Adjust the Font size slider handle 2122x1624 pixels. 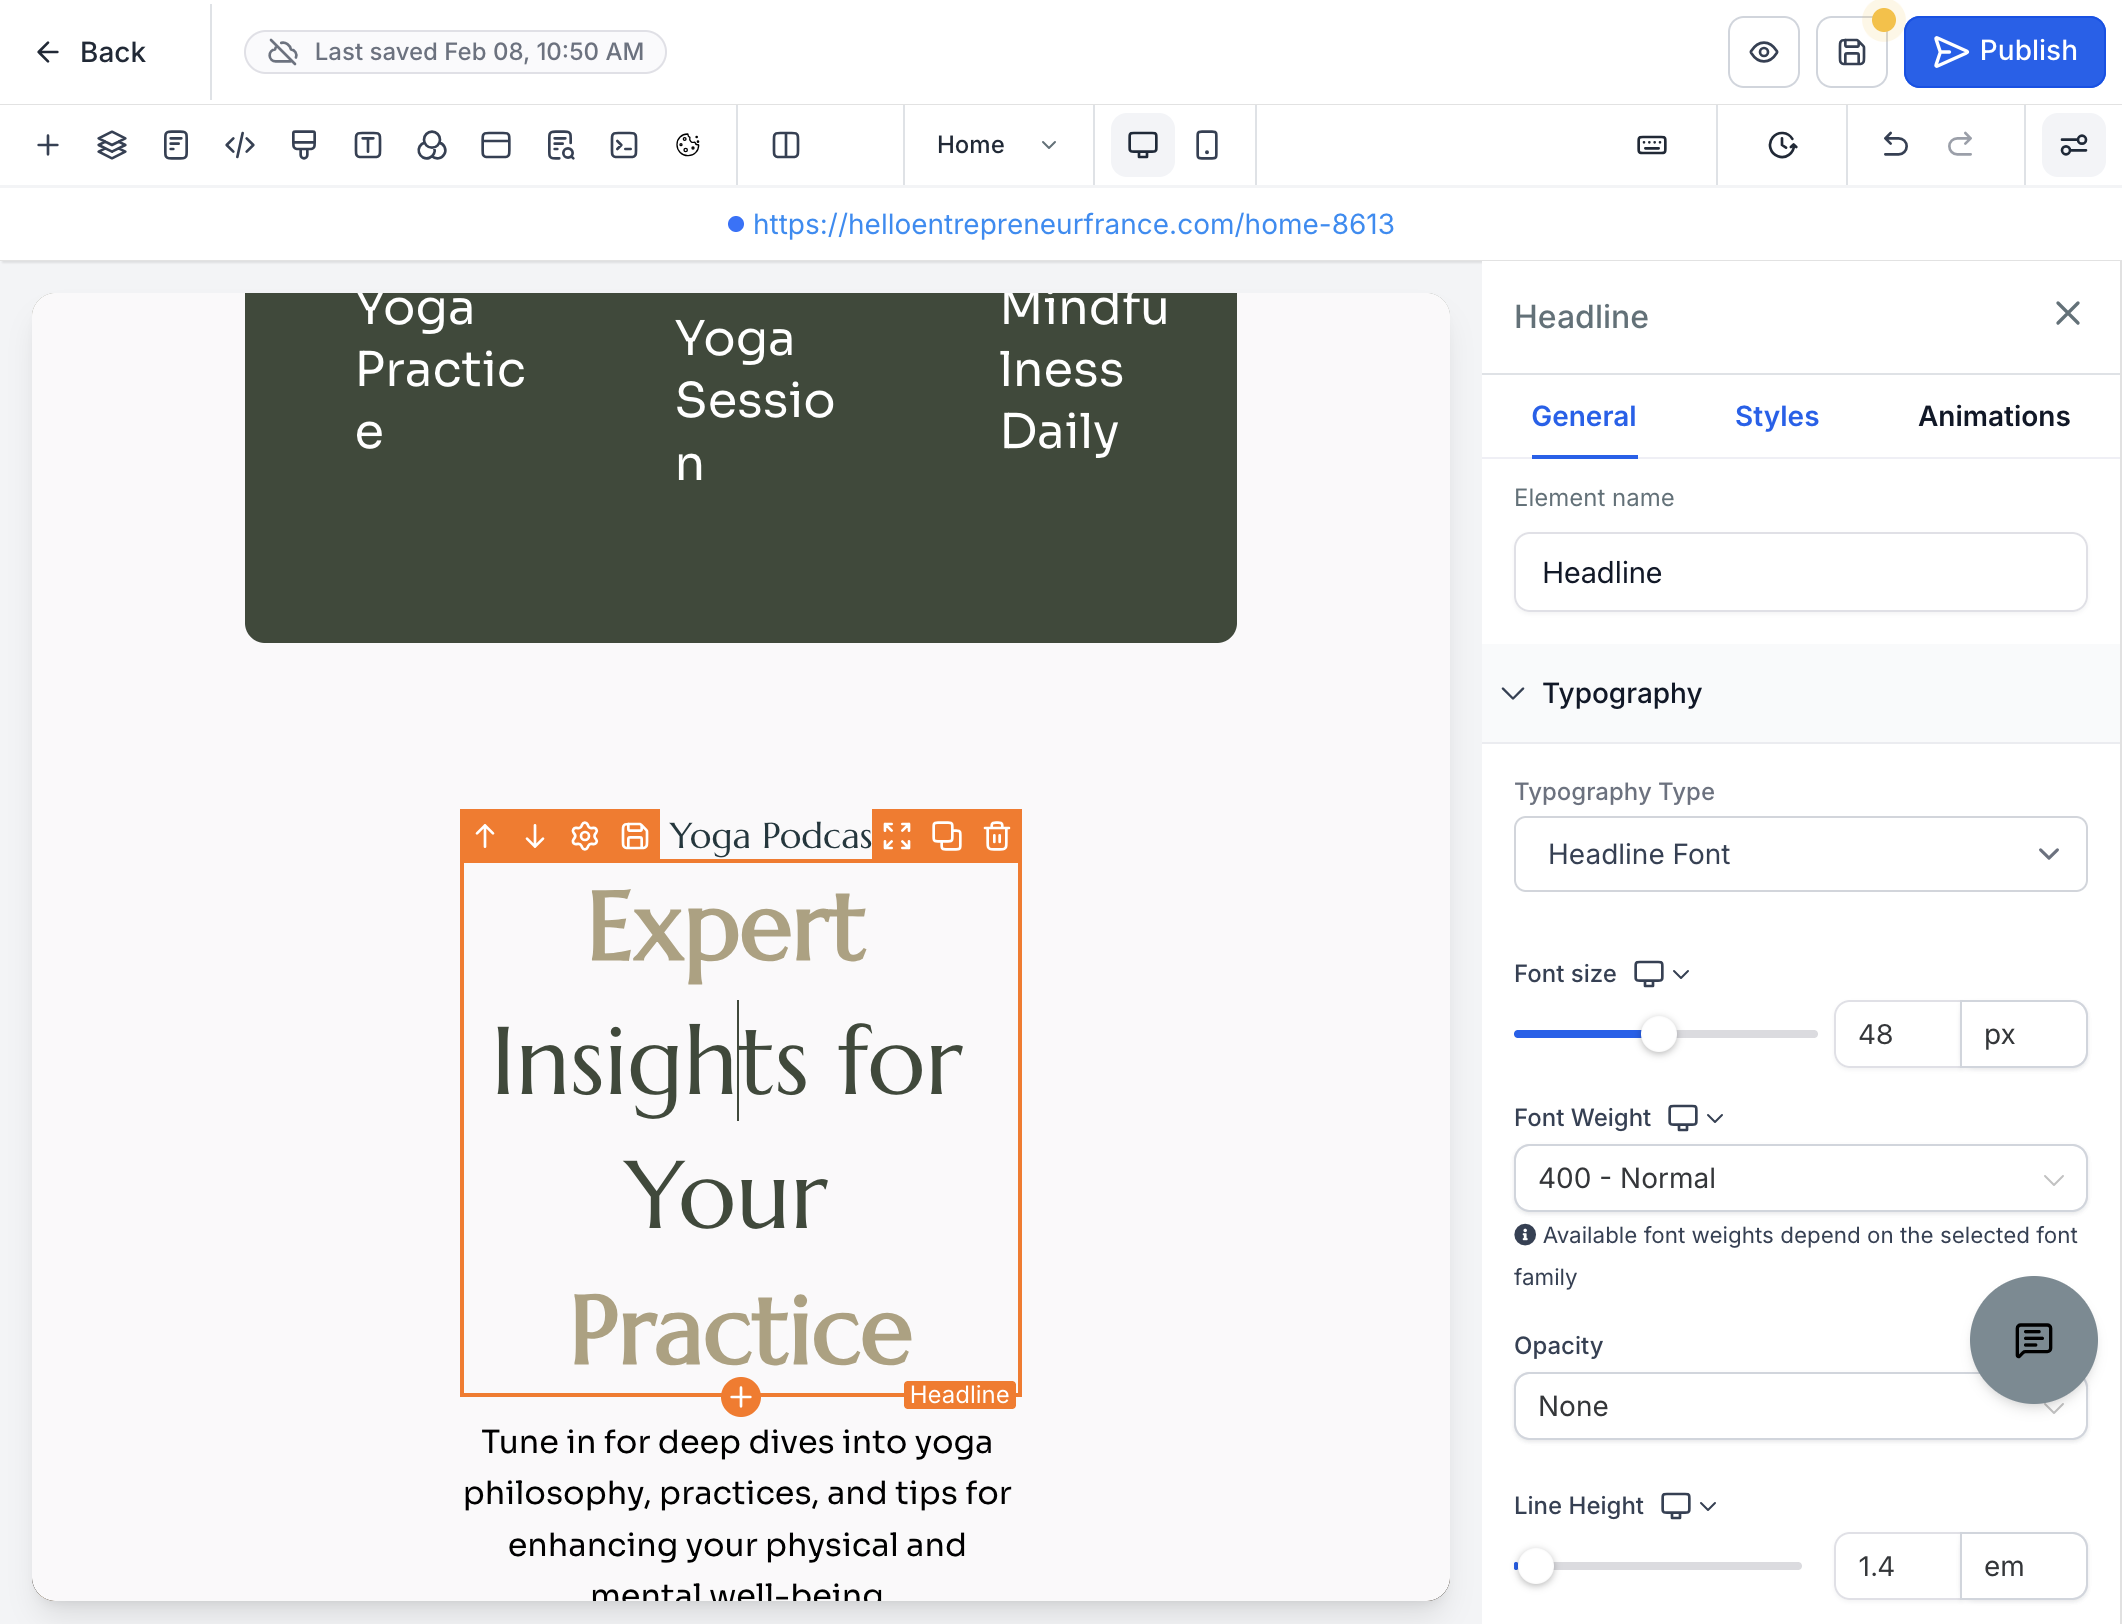[x=1659, y=1034]
